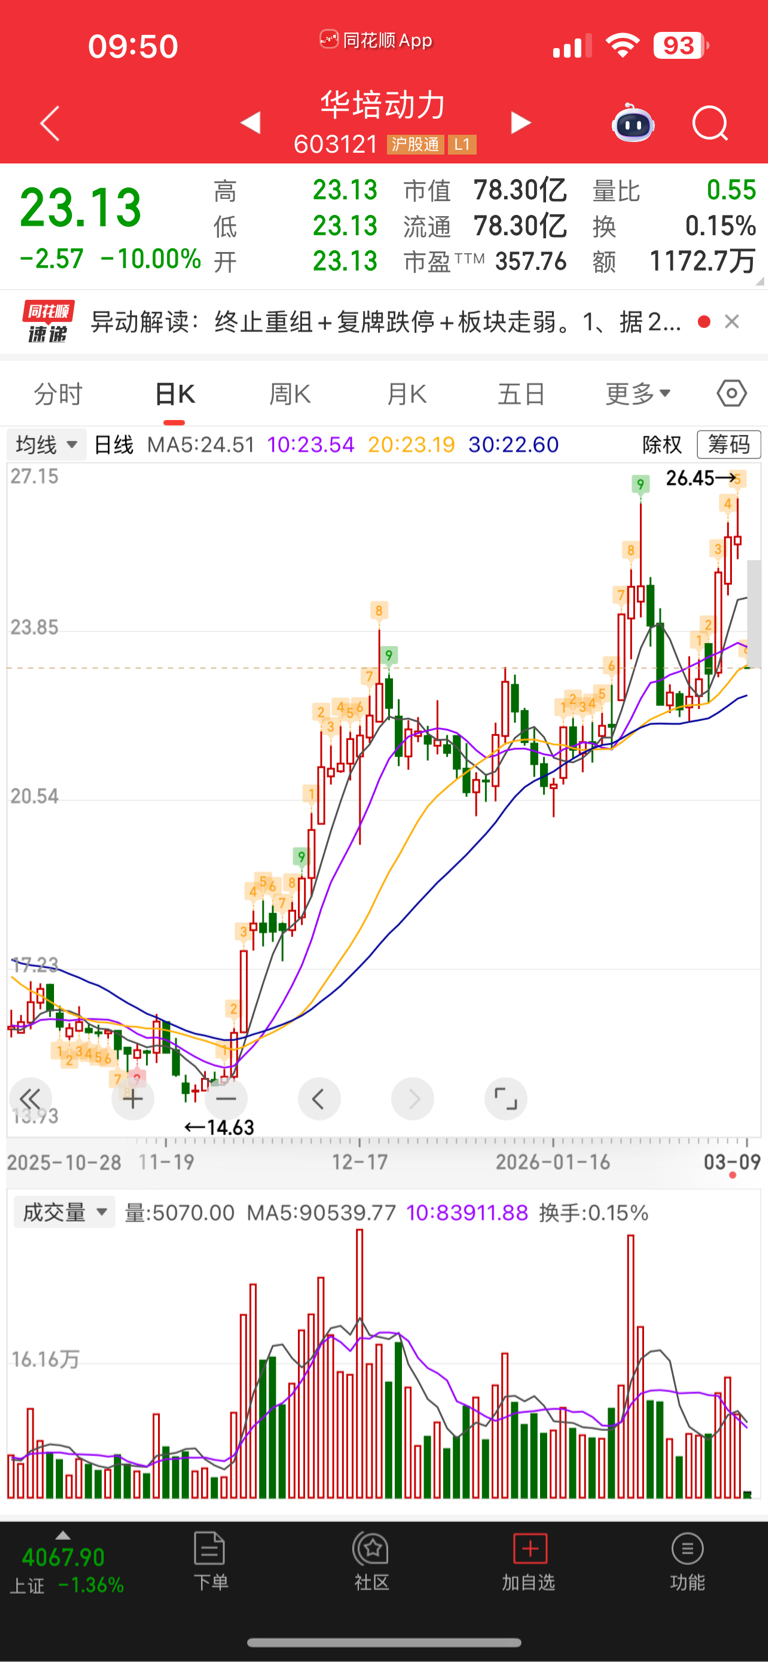Tap current price 23.13
The height and width of the screenshot is (1662, 768).
tap(81, 207)
